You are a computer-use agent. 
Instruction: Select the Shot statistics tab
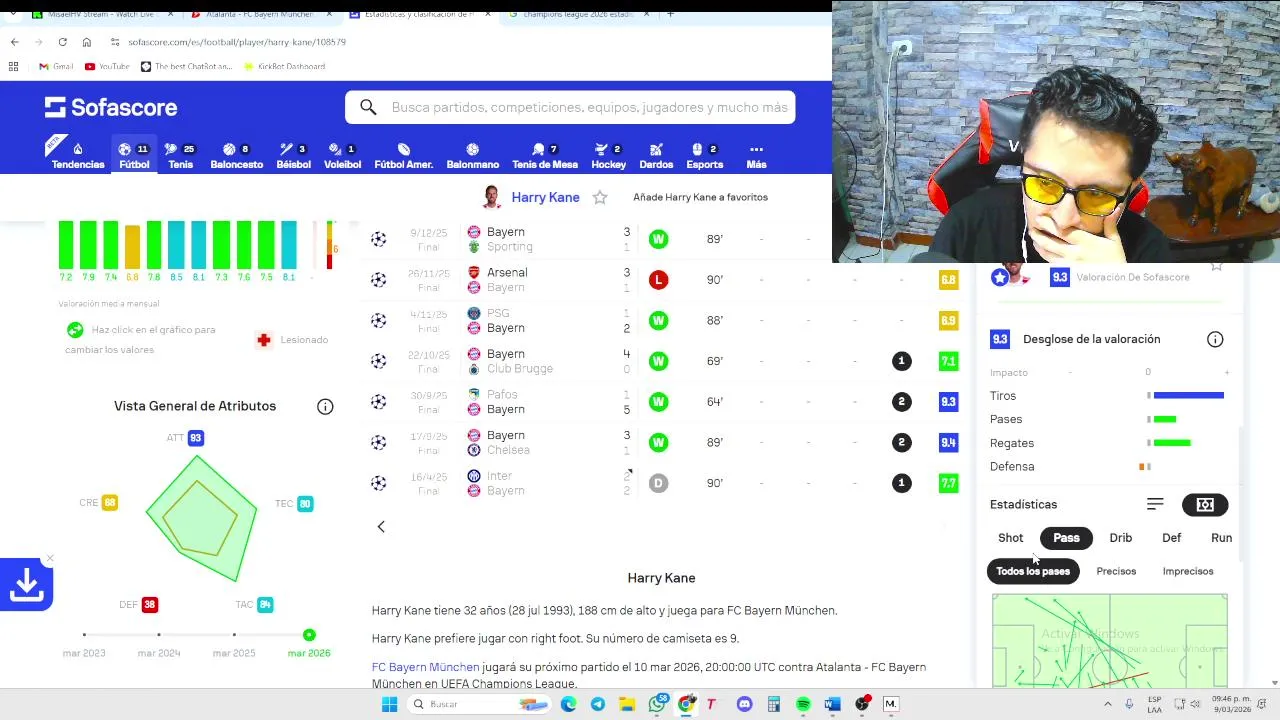coord(1010,538)
